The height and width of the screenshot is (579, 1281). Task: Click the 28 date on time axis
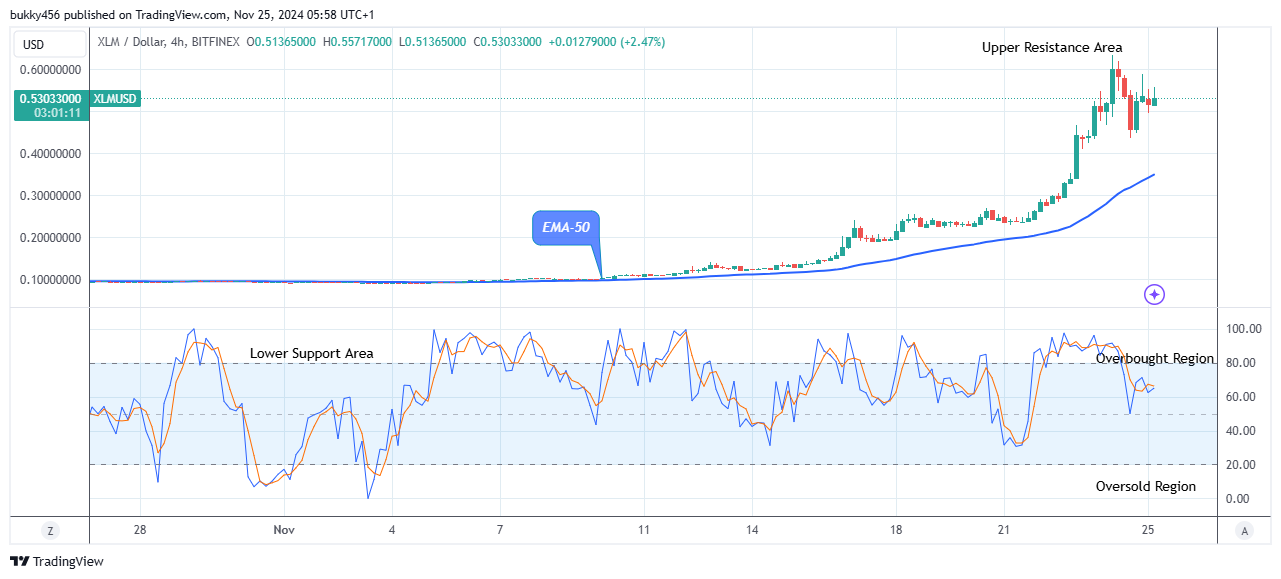(140, 530)
